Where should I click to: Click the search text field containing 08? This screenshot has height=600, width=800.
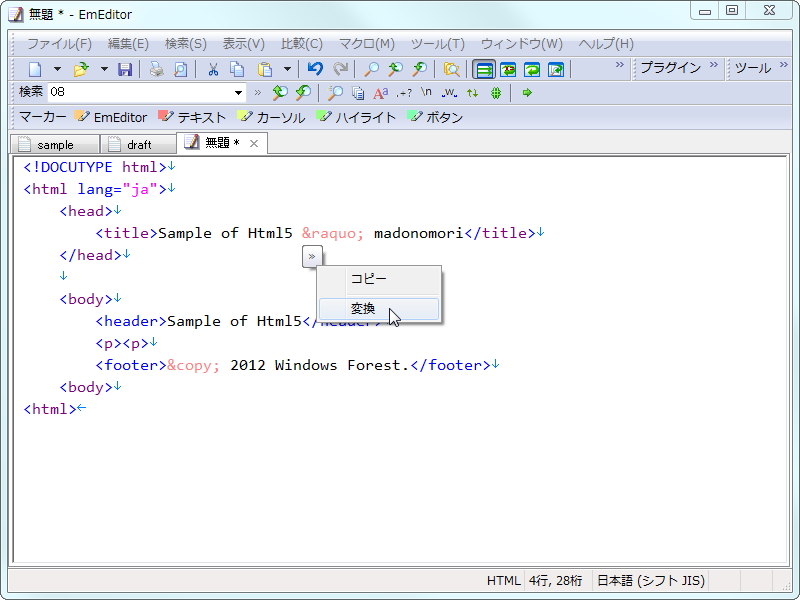[x=140, y=92]
